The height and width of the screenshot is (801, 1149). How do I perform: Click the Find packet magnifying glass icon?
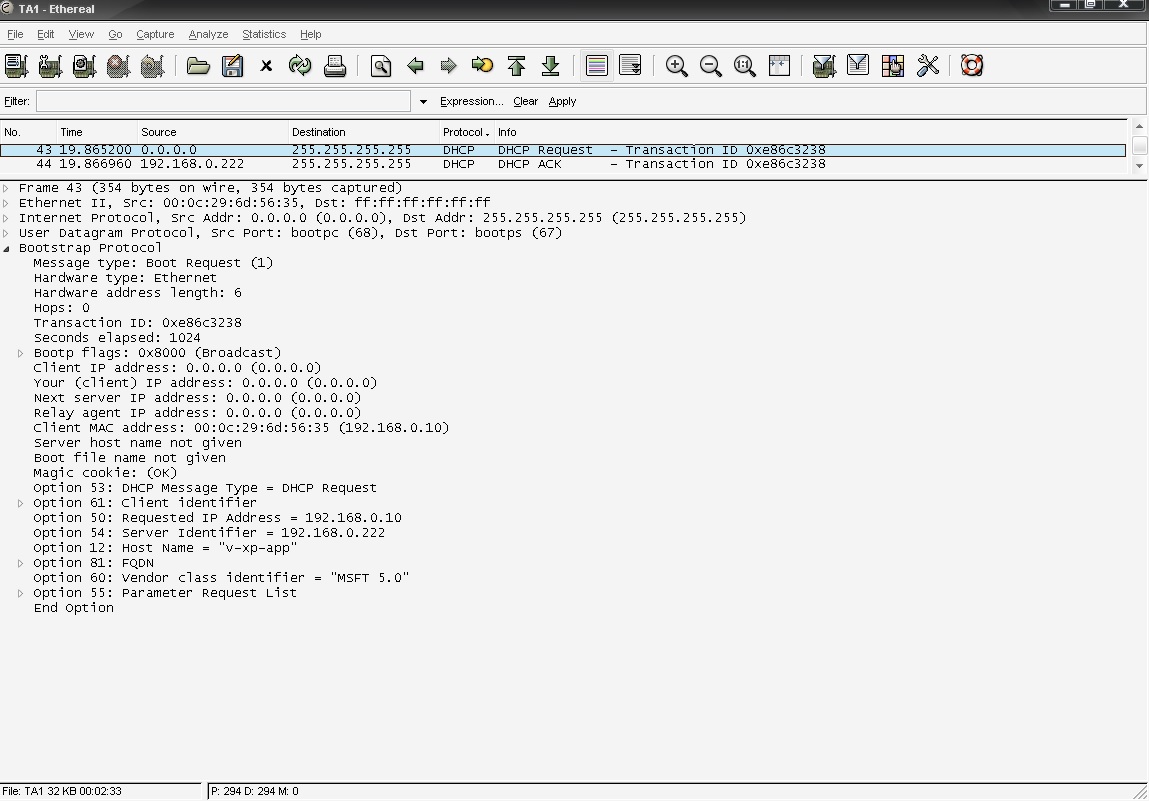pyautogui.click(x=380, y=65)
